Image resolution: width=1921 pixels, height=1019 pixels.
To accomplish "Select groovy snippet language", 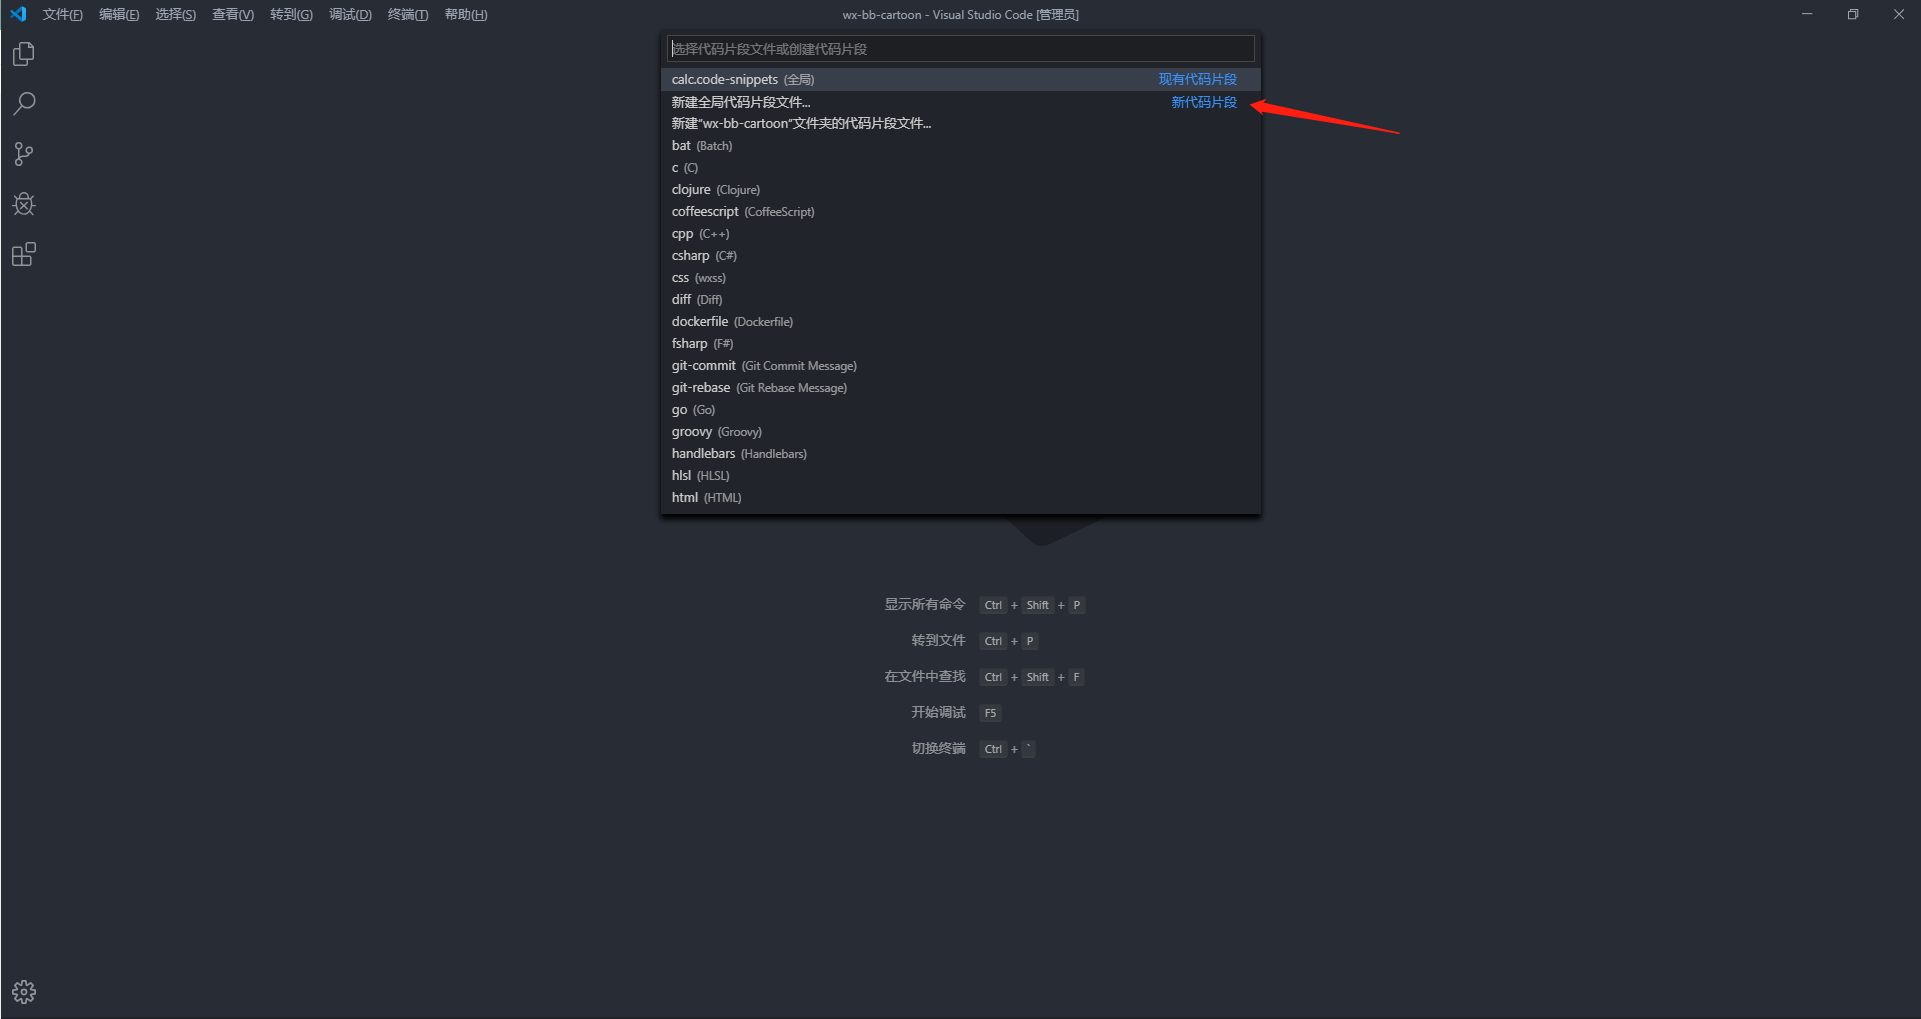I will pos(961,432).
